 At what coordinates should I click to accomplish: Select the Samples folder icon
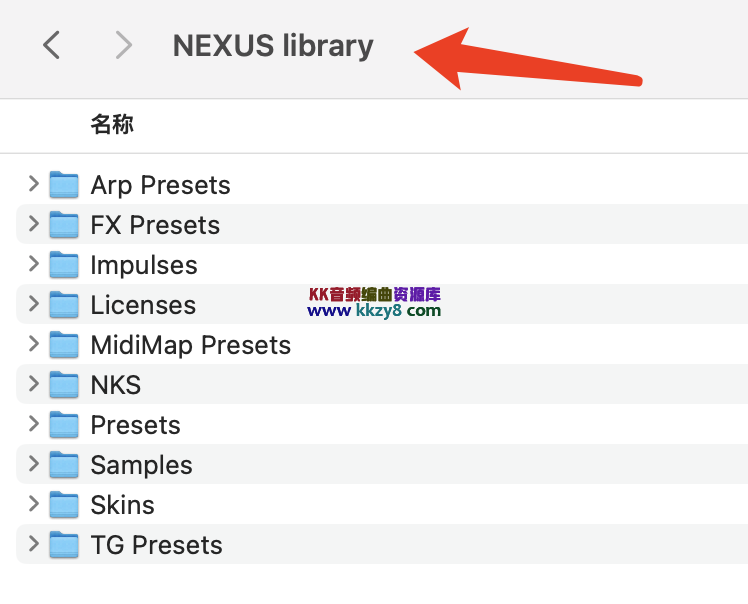[64, 465]
